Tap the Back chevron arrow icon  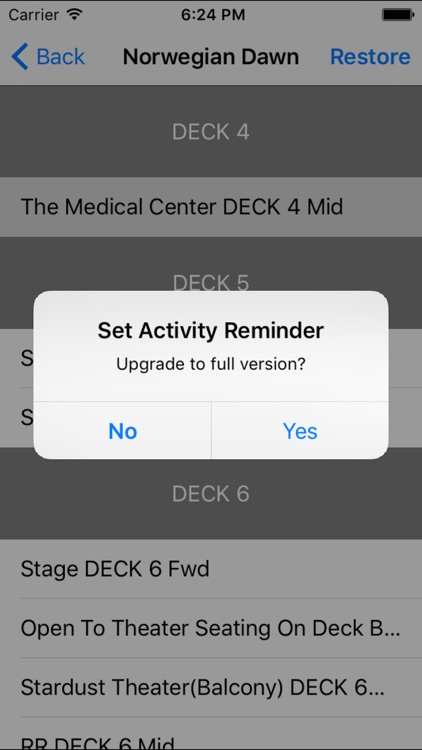[x=20, y=56]
